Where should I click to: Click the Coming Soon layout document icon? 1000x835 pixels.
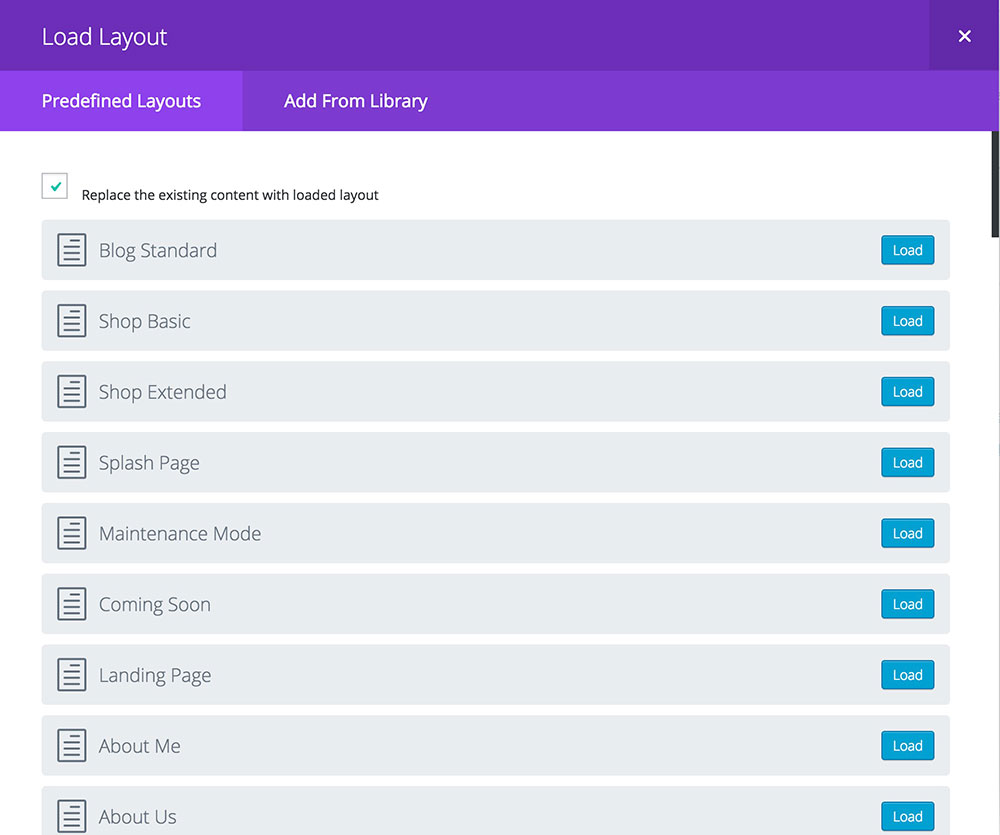coord(71,604)
